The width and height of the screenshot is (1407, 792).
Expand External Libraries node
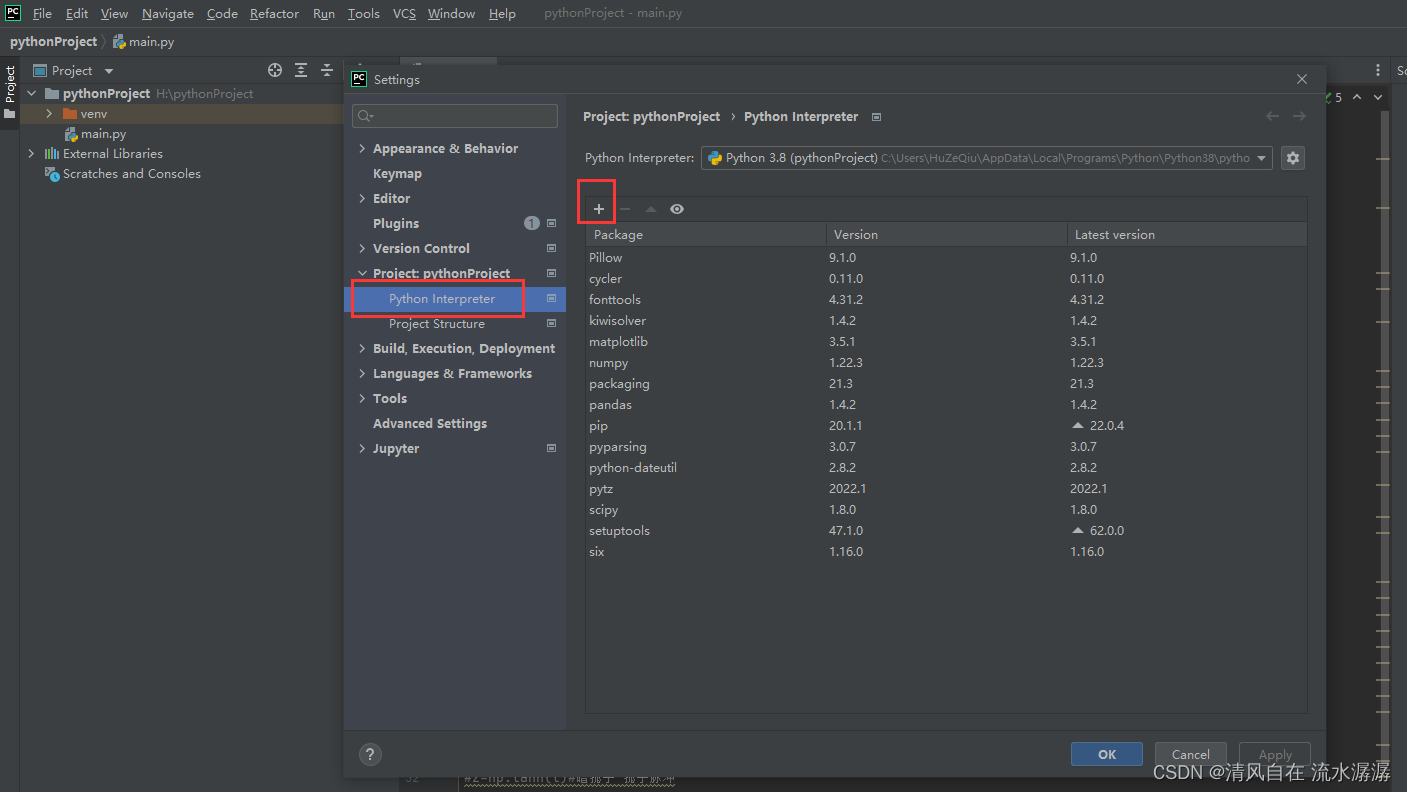(31, 154)
